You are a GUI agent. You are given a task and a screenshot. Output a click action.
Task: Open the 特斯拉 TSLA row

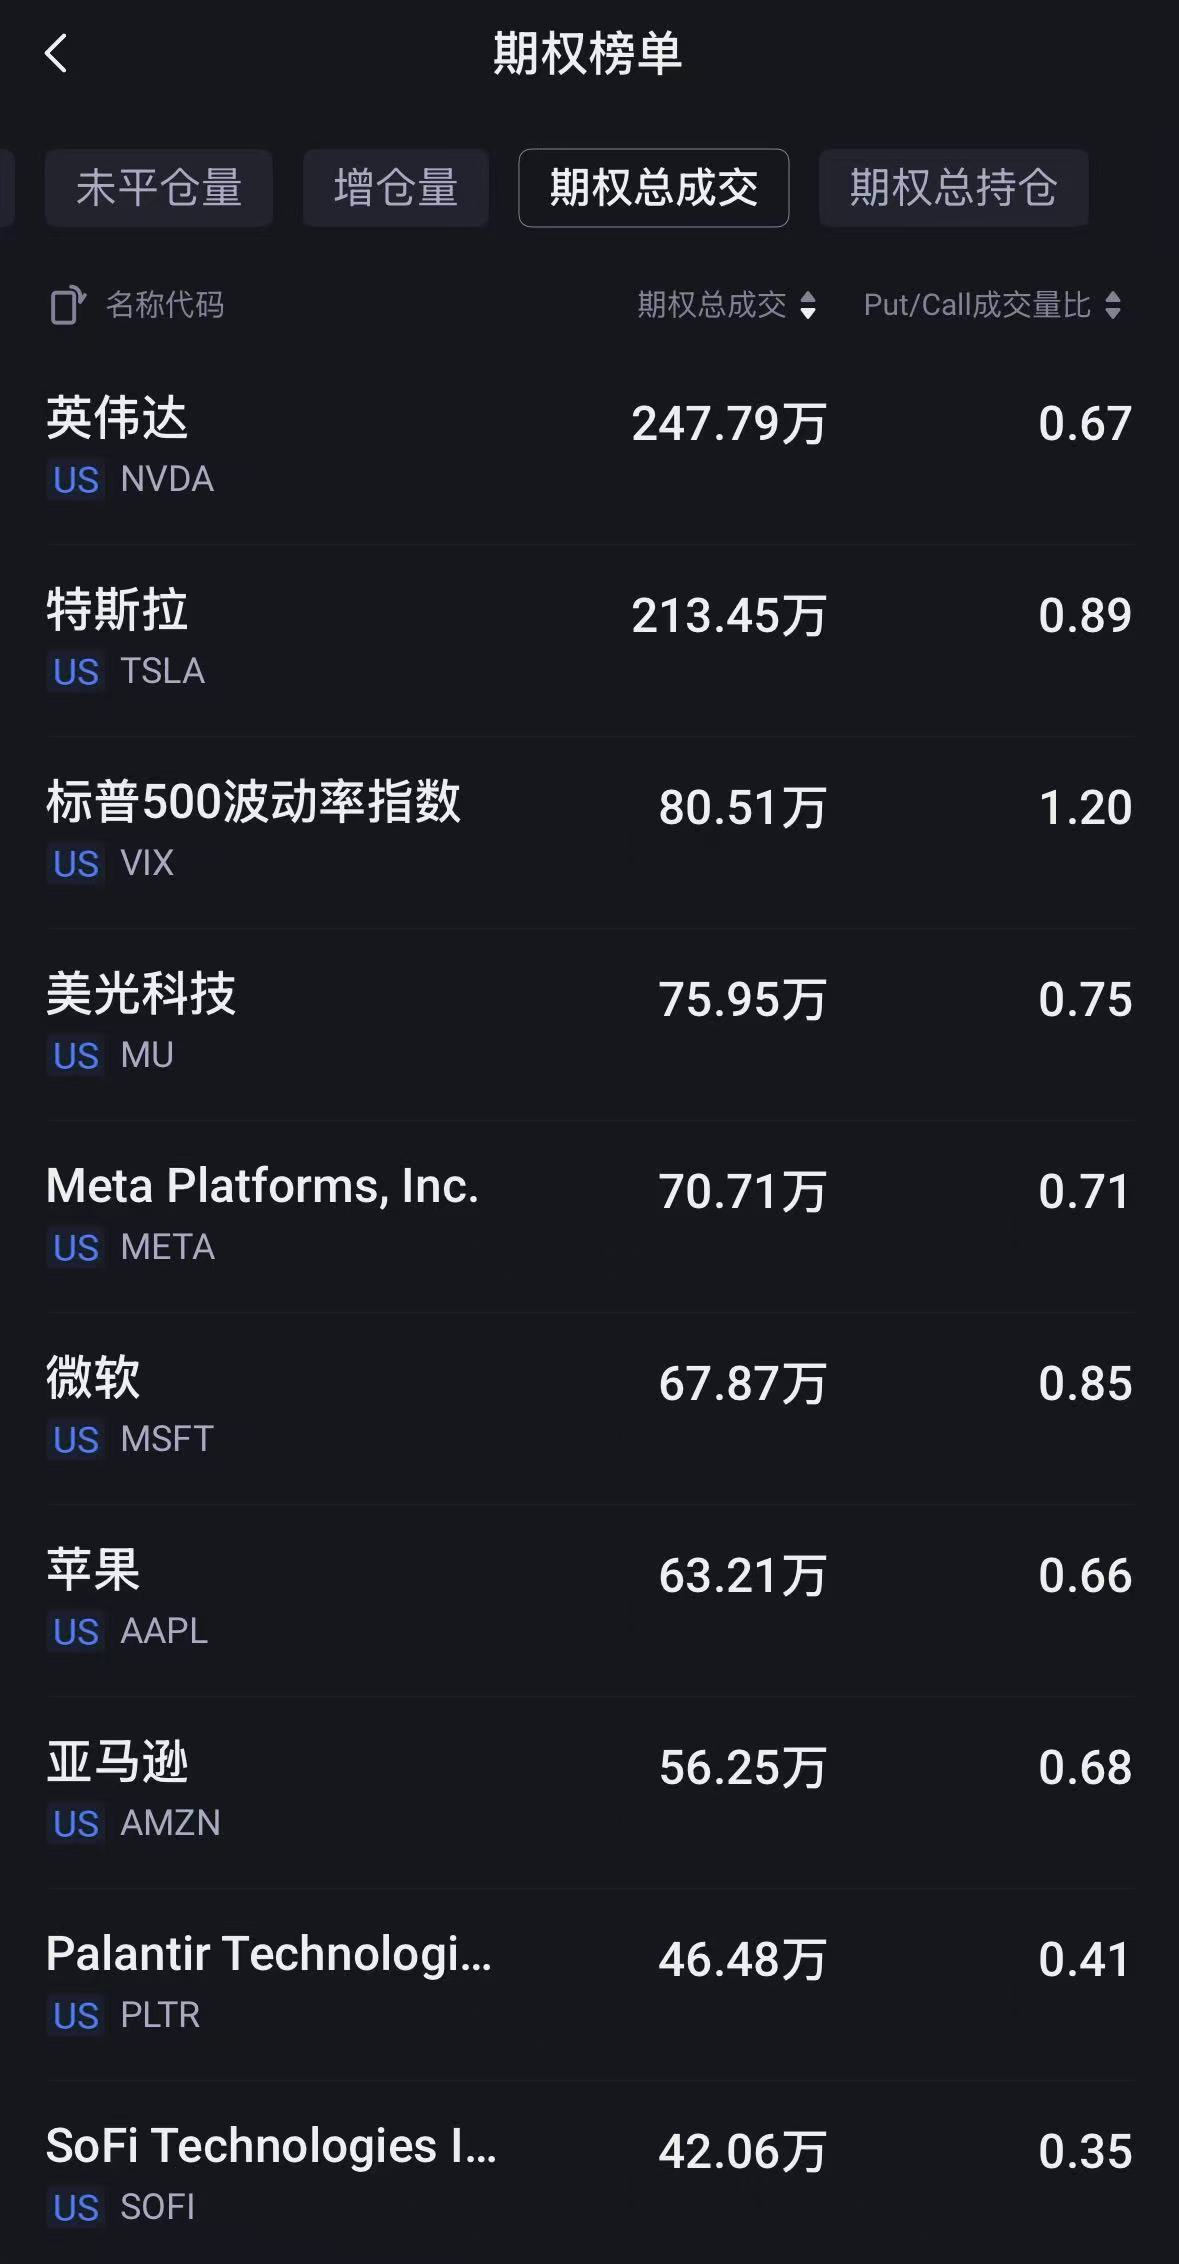[x=589, y=638]
